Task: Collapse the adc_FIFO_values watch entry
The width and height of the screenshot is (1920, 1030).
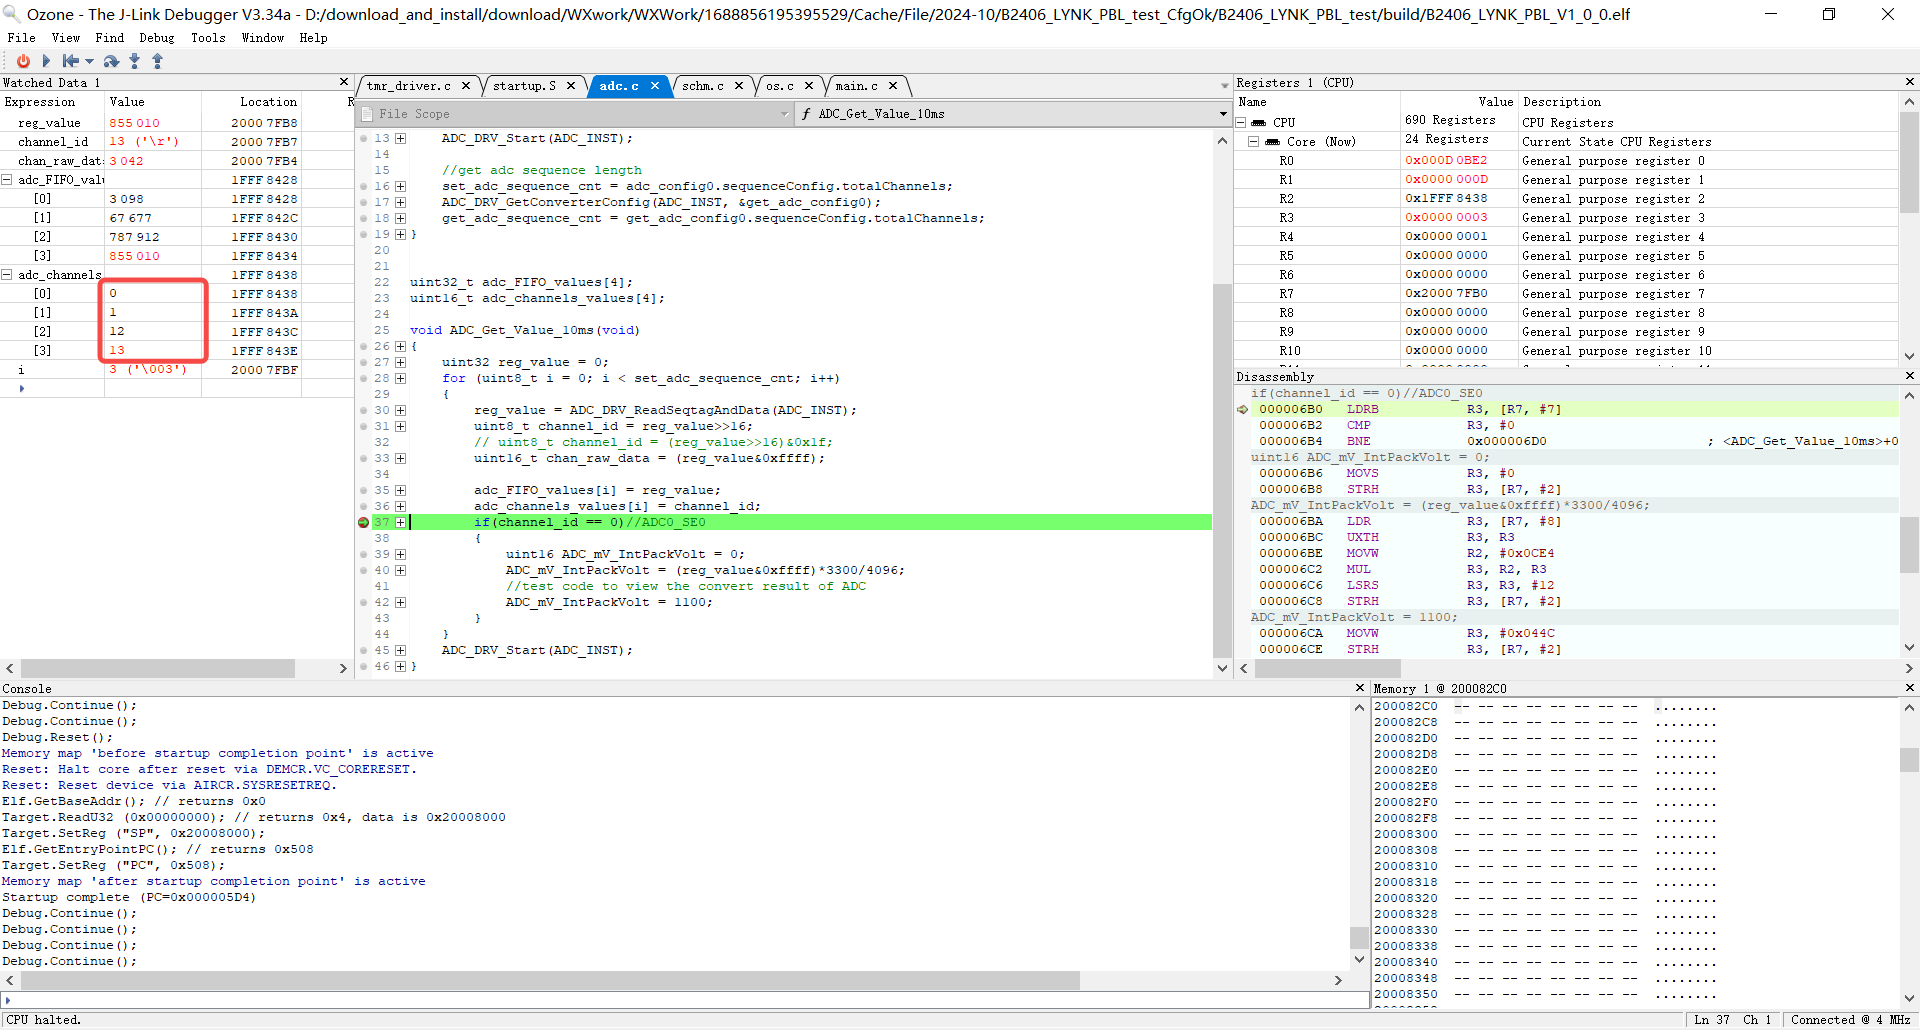Action: click(x=7, y=180)
